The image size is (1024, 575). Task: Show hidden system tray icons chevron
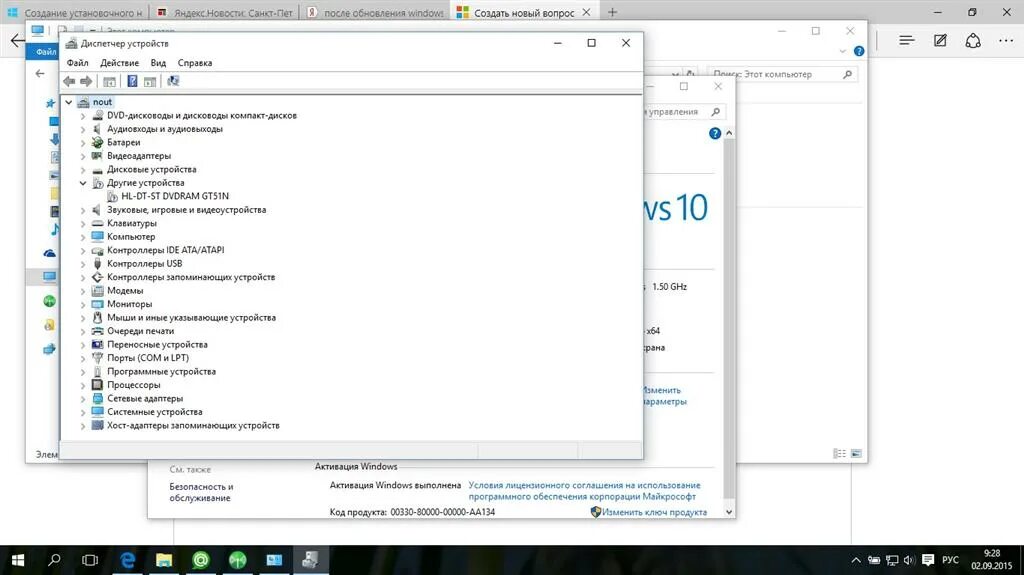(x=856, y=560)
